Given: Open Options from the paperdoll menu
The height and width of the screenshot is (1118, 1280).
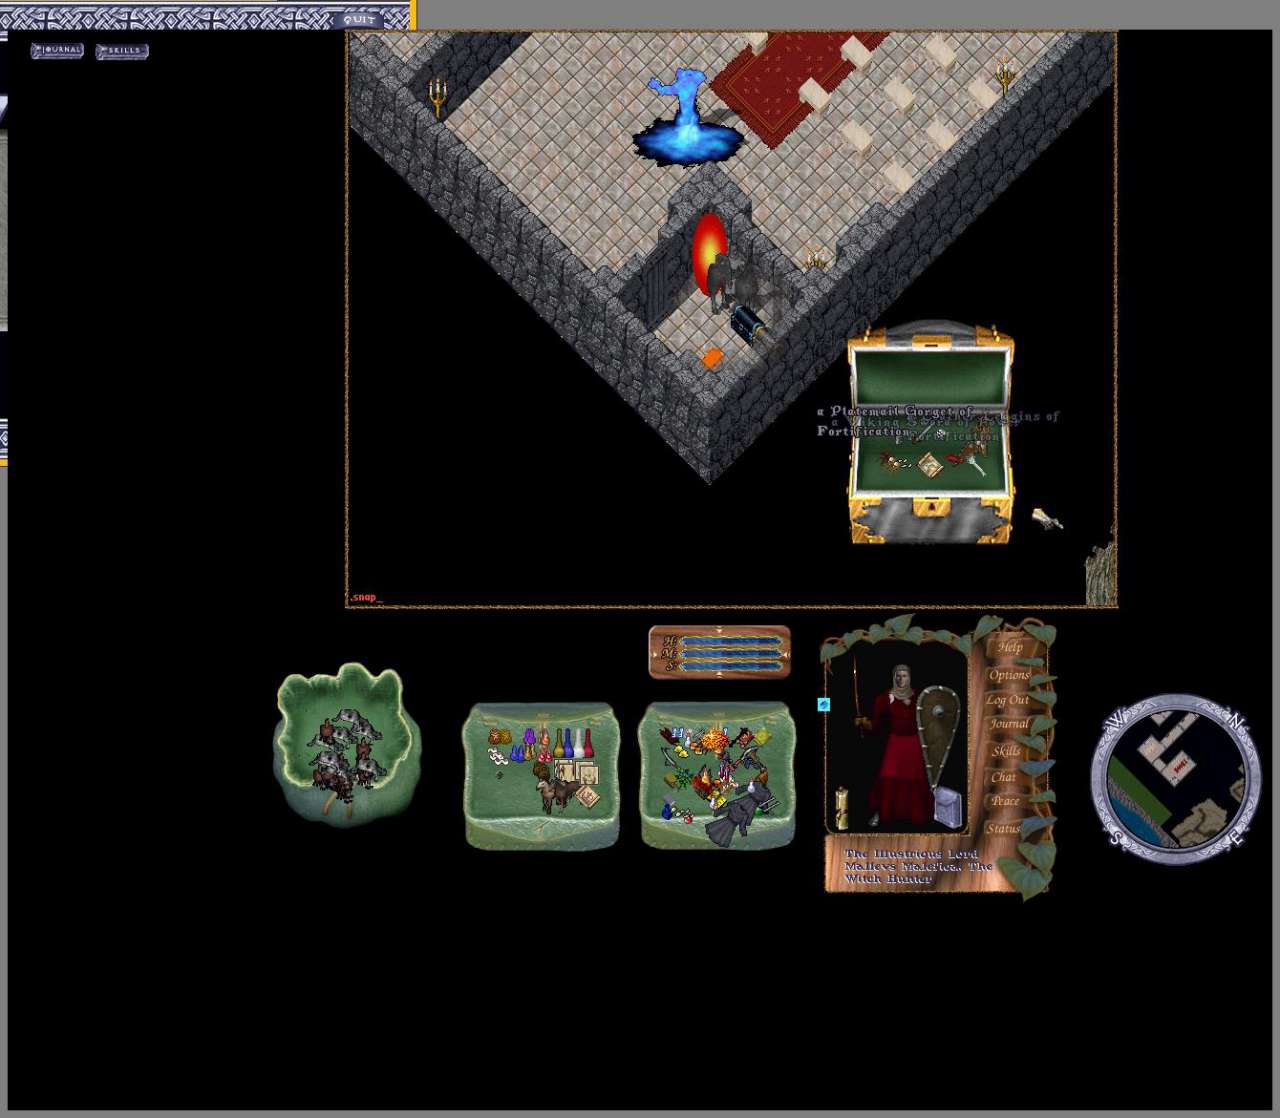Looking at the screenshot, I should (1009, 675).
